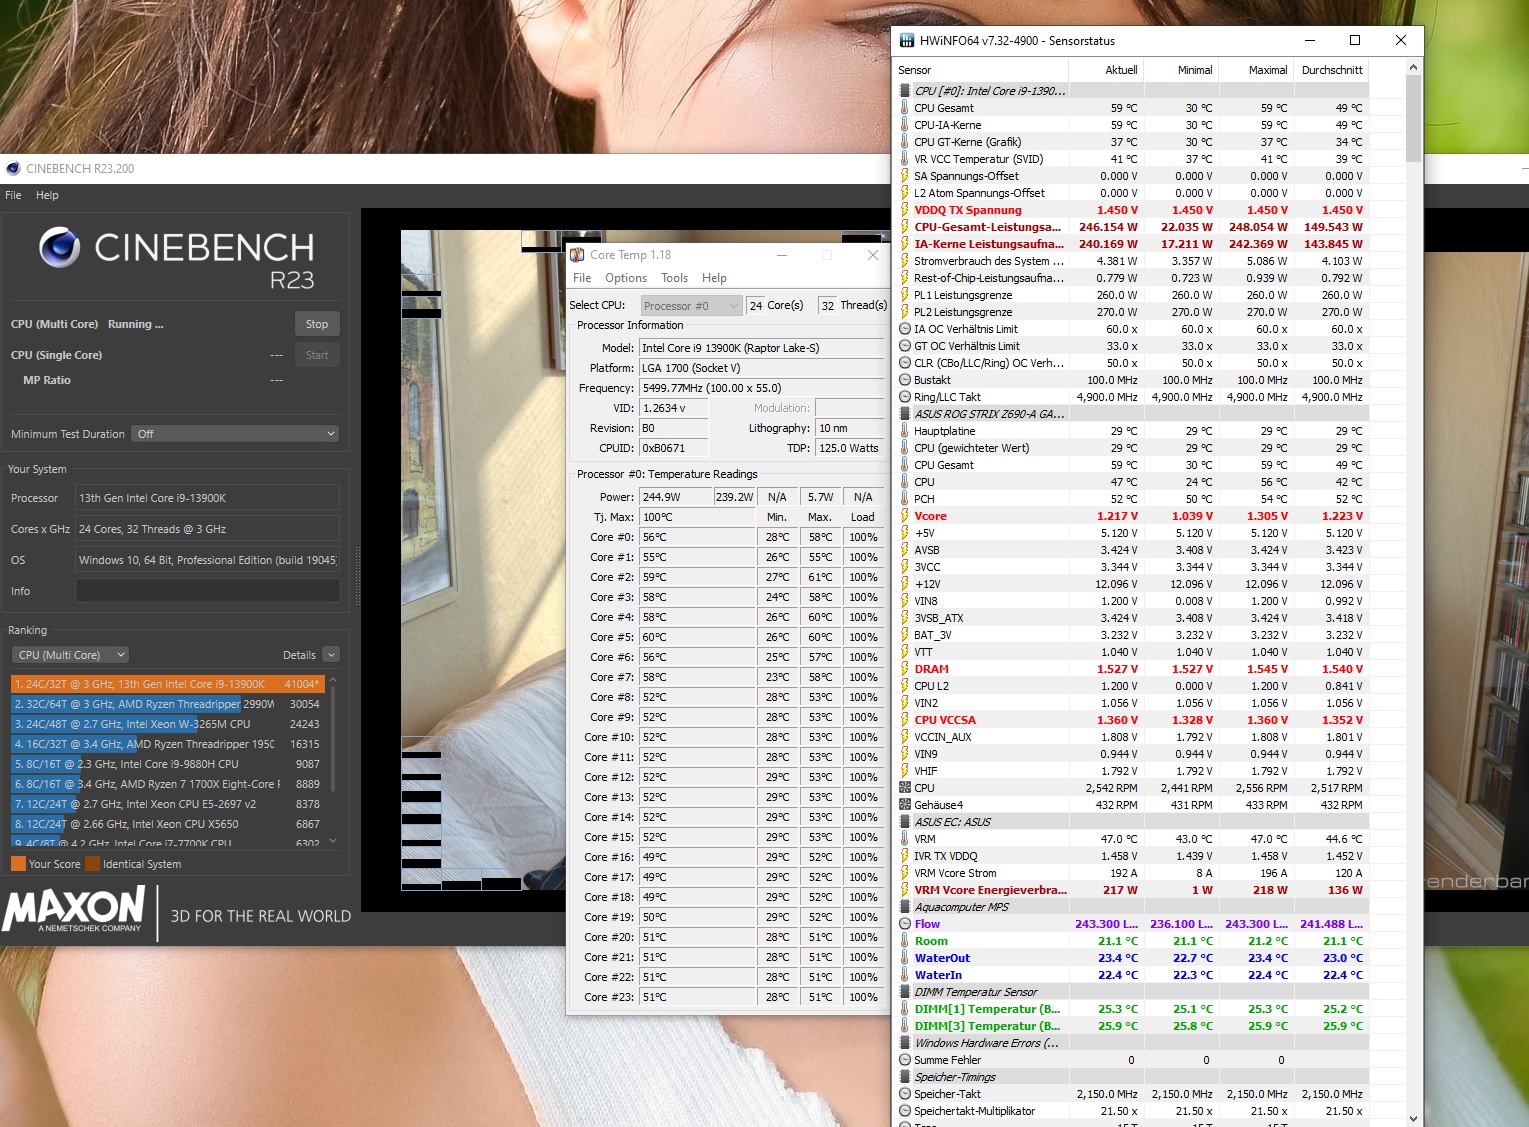1529x1127 pixels.
Task: Click the CPU-Gesamt-Leistungsaufnahme sensor row
Action: tap(1132, 227)
